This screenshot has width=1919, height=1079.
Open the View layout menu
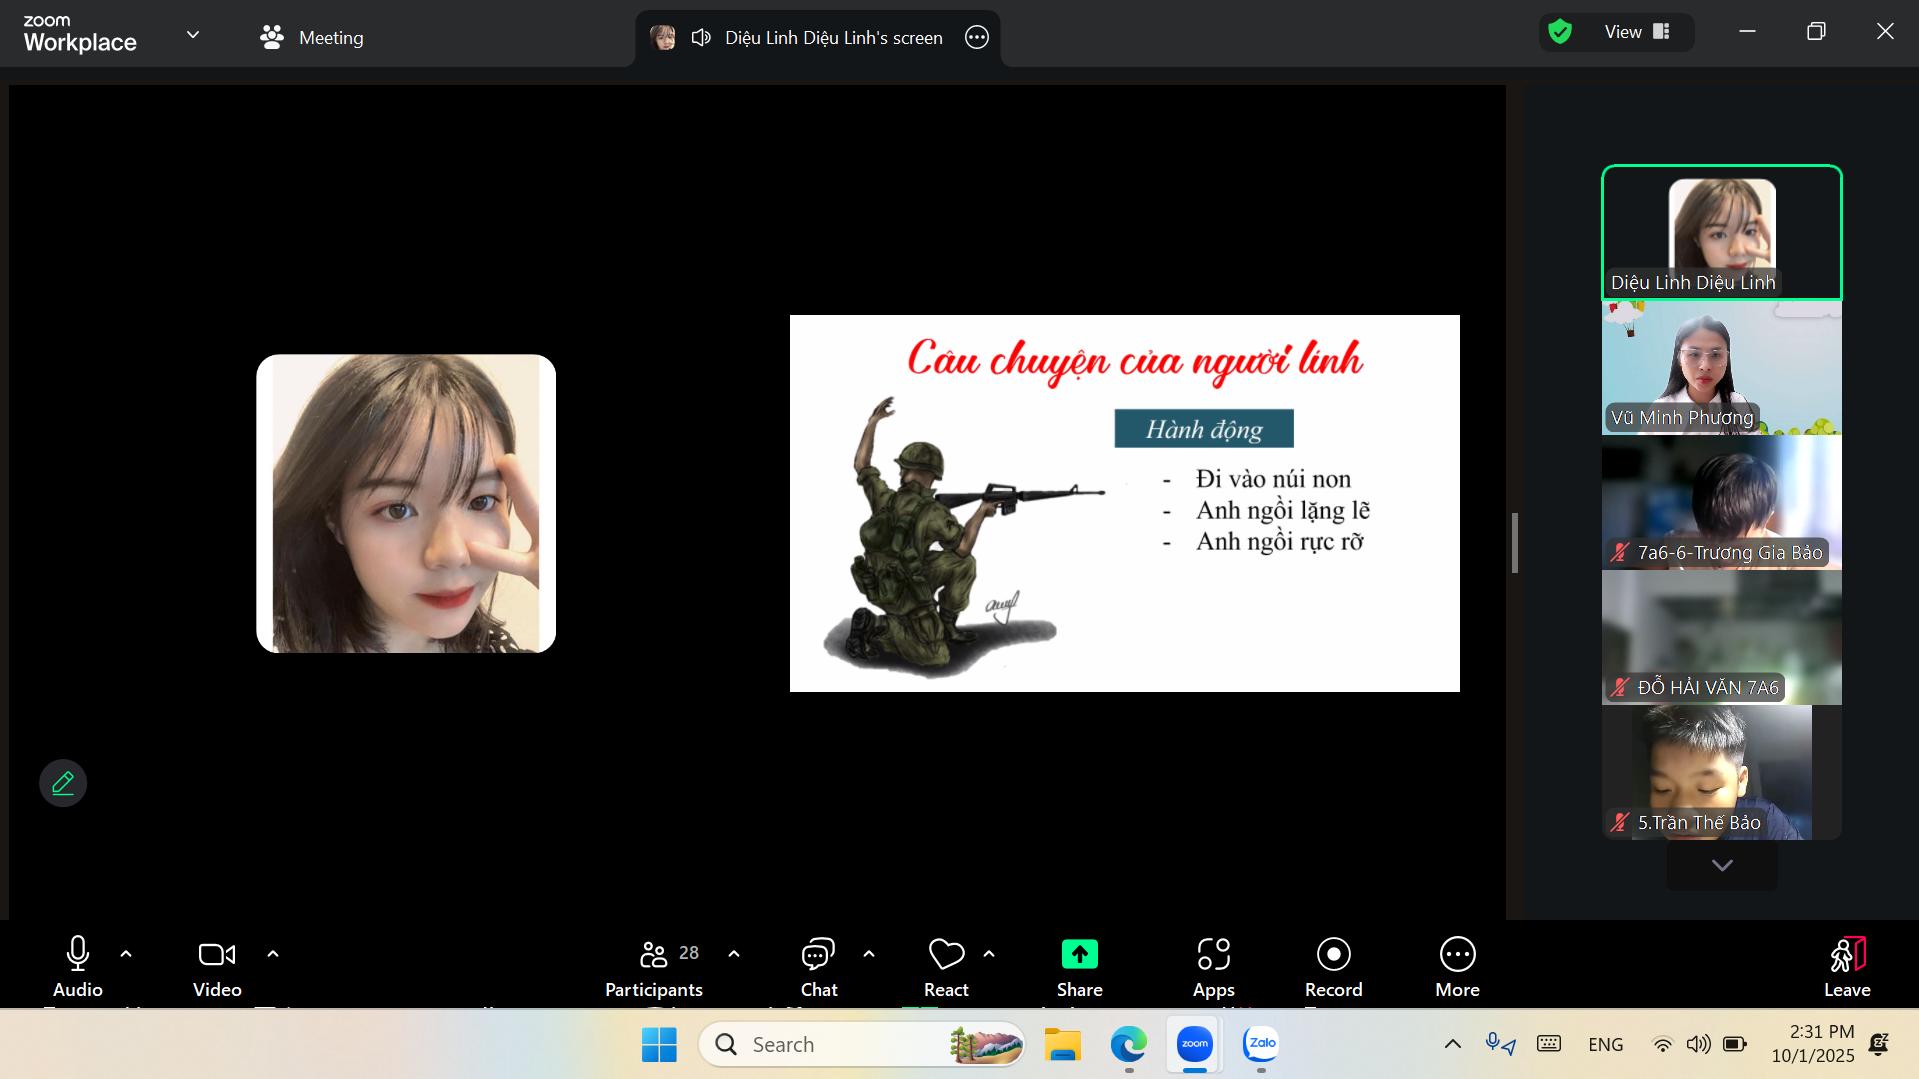(x=1636, y=32)
